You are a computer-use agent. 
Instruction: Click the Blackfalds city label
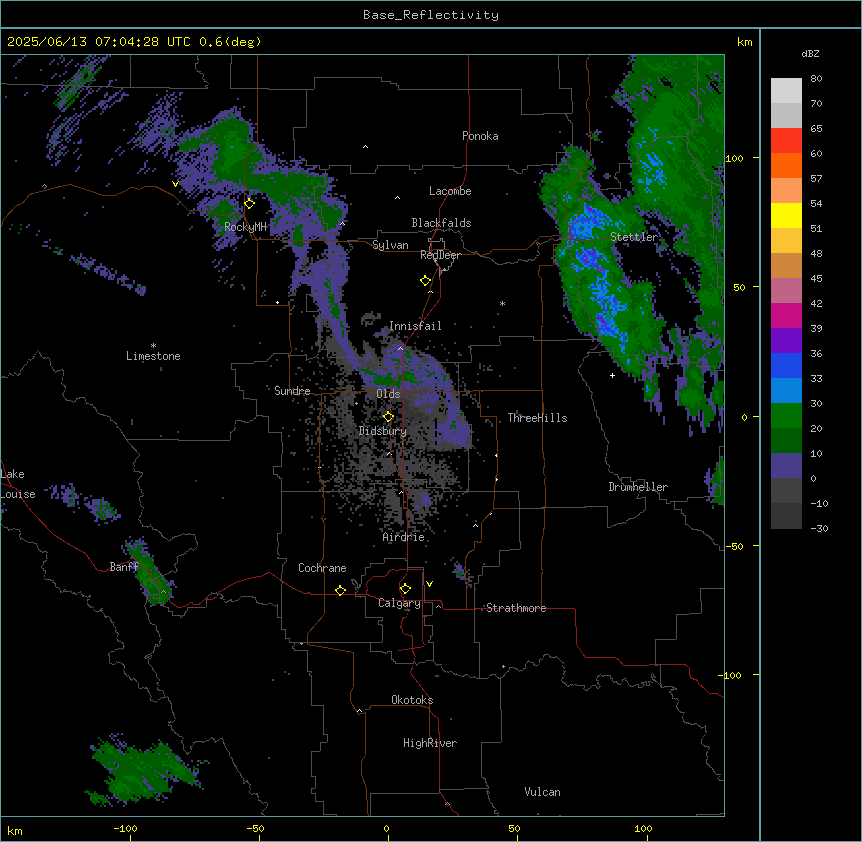point(441,223)
